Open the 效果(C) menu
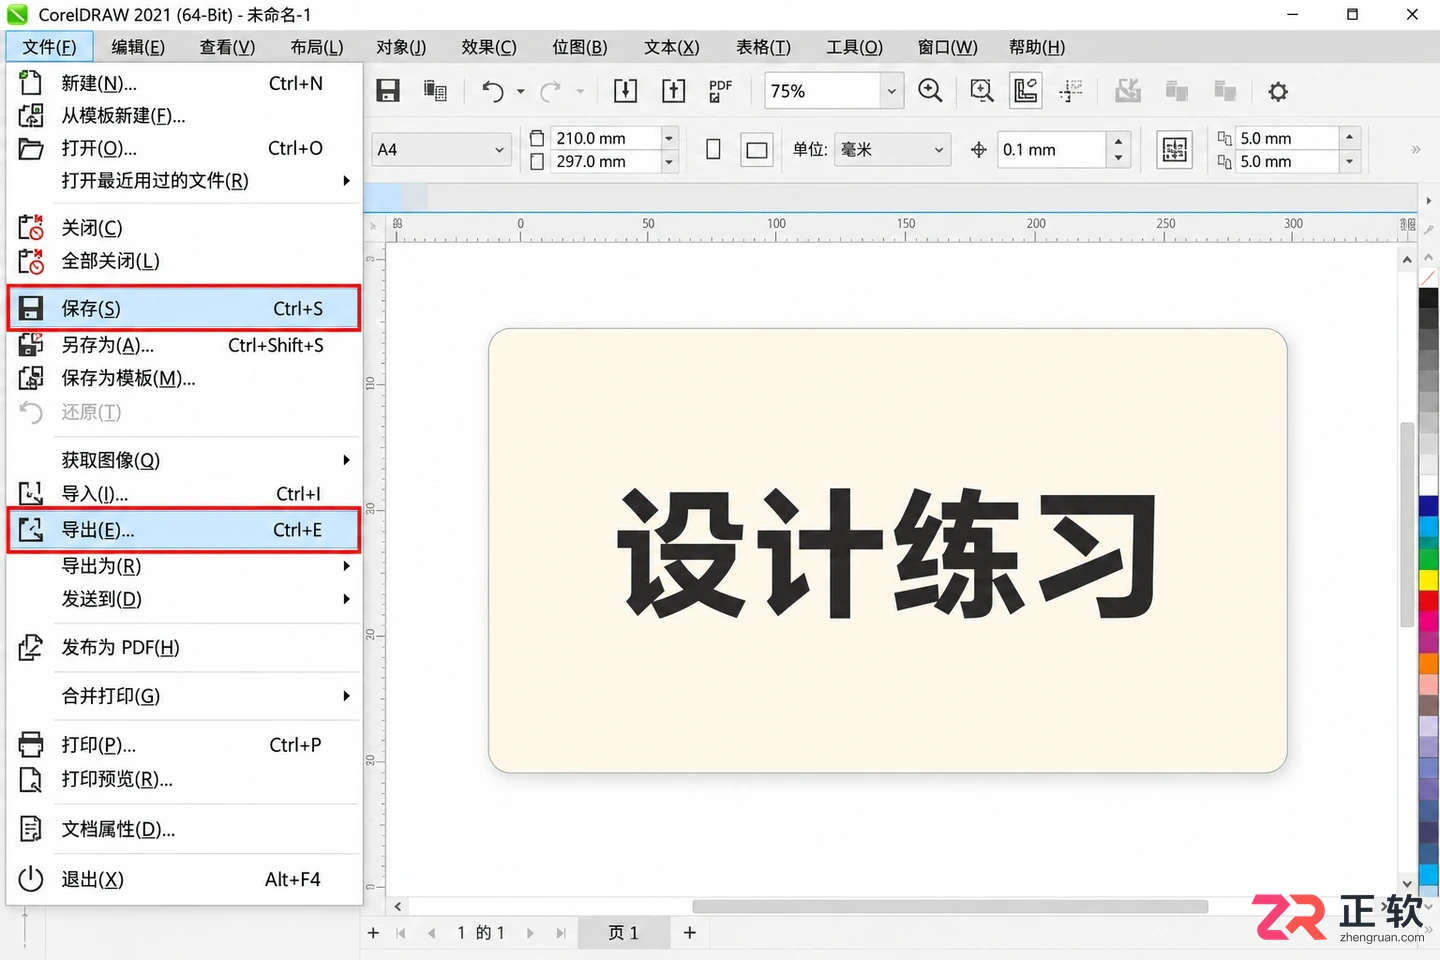The height and width of the screenshot is (960, 1440). click(x=489, y=47)
